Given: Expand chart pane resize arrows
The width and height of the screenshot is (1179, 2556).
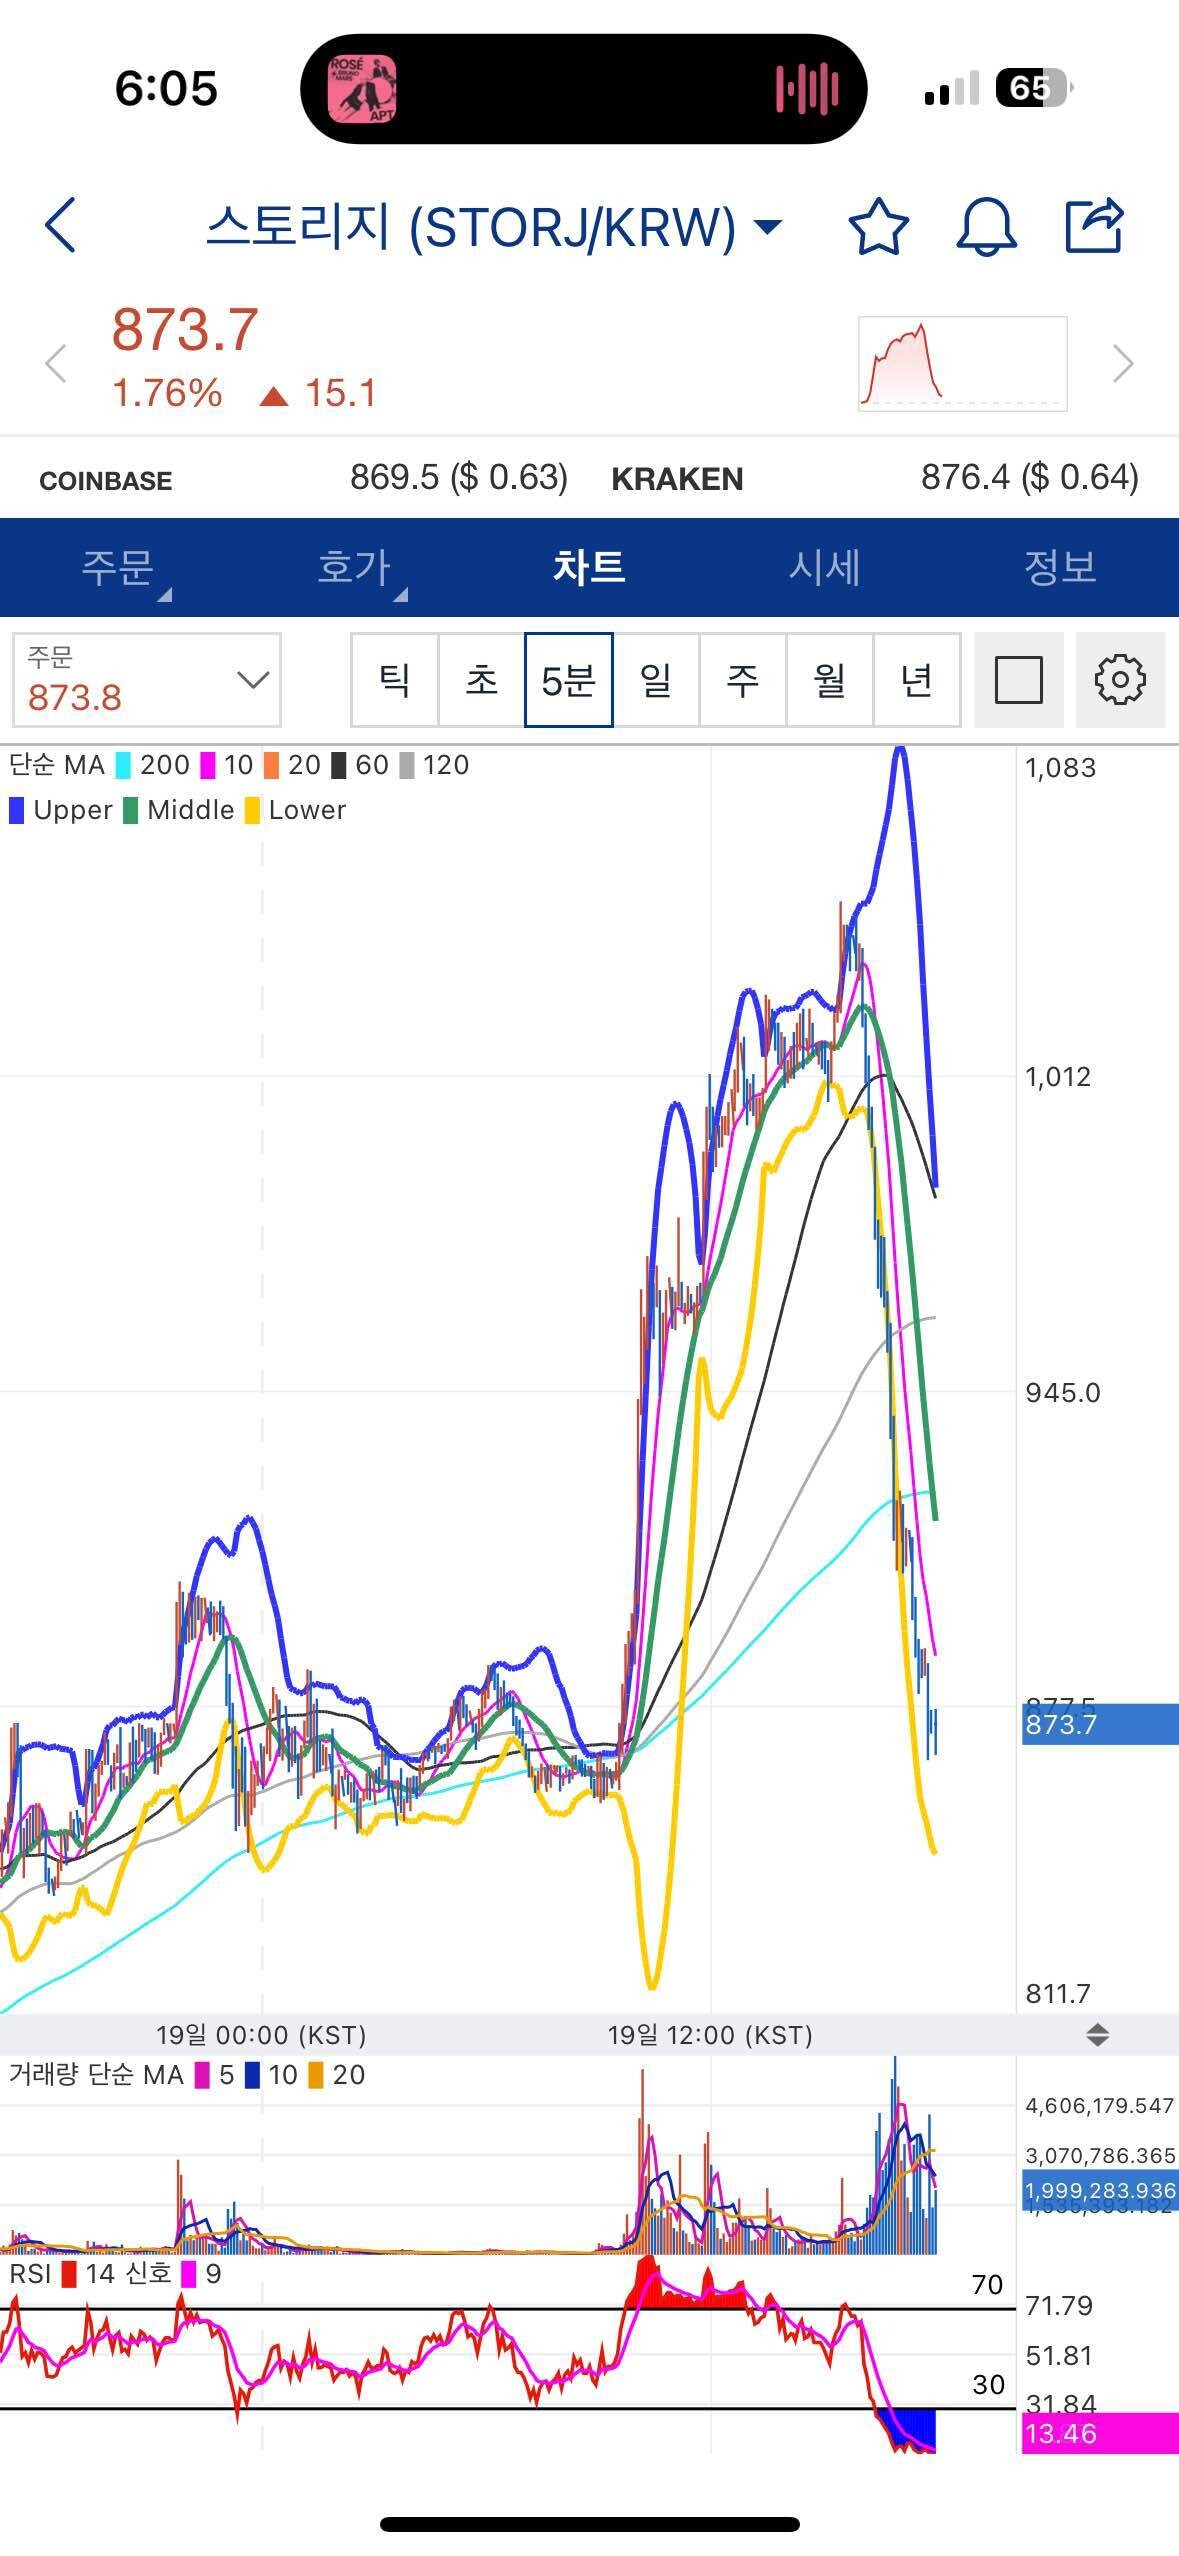Looking at the screenshot, I should click(1097, 2034).
